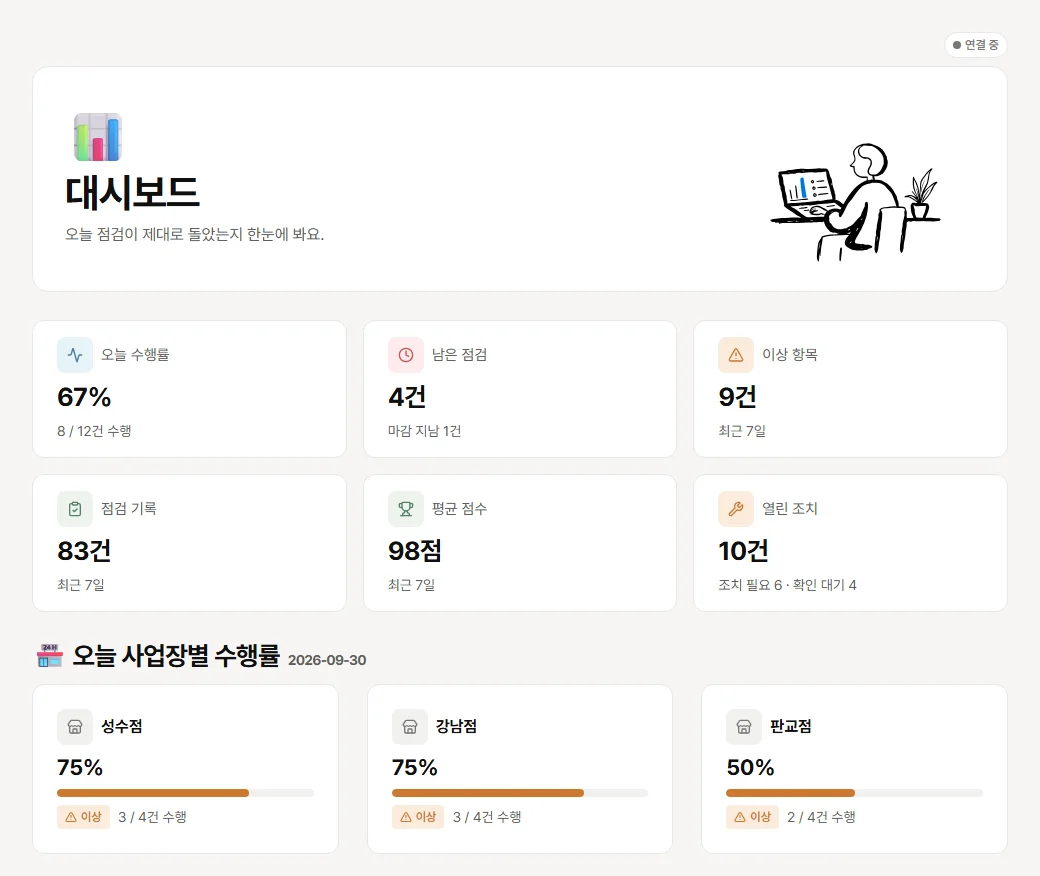
Task: Click 3 / 4건 수행 on 성수점 card
Action: pos(152,817)
